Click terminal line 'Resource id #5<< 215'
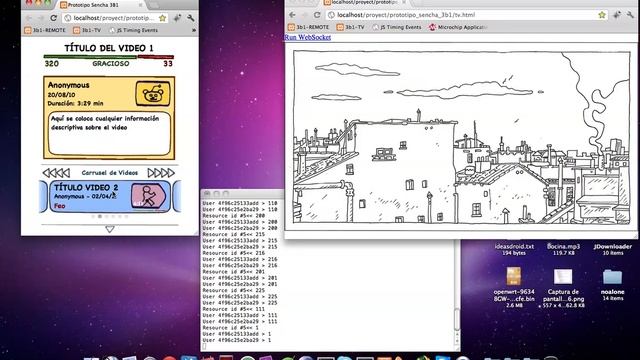This screenshot has width=640, height=360. [x=234, y=234]
